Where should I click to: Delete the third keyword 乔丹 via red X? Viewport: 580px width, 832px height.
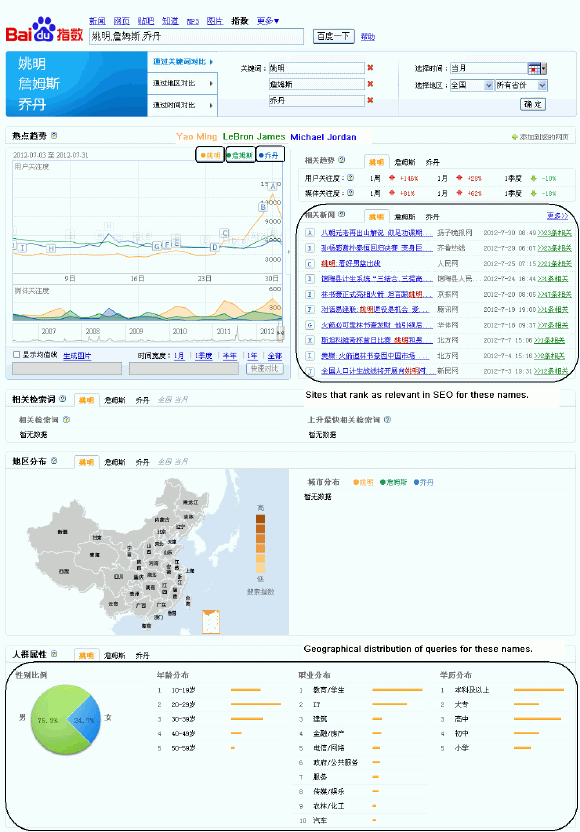370,100
